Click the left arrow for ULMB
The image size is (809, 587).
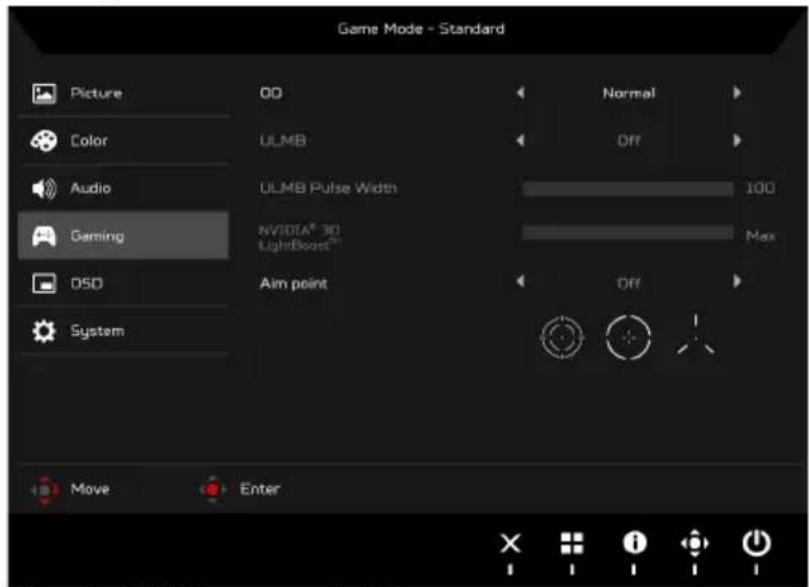point(521,140)
